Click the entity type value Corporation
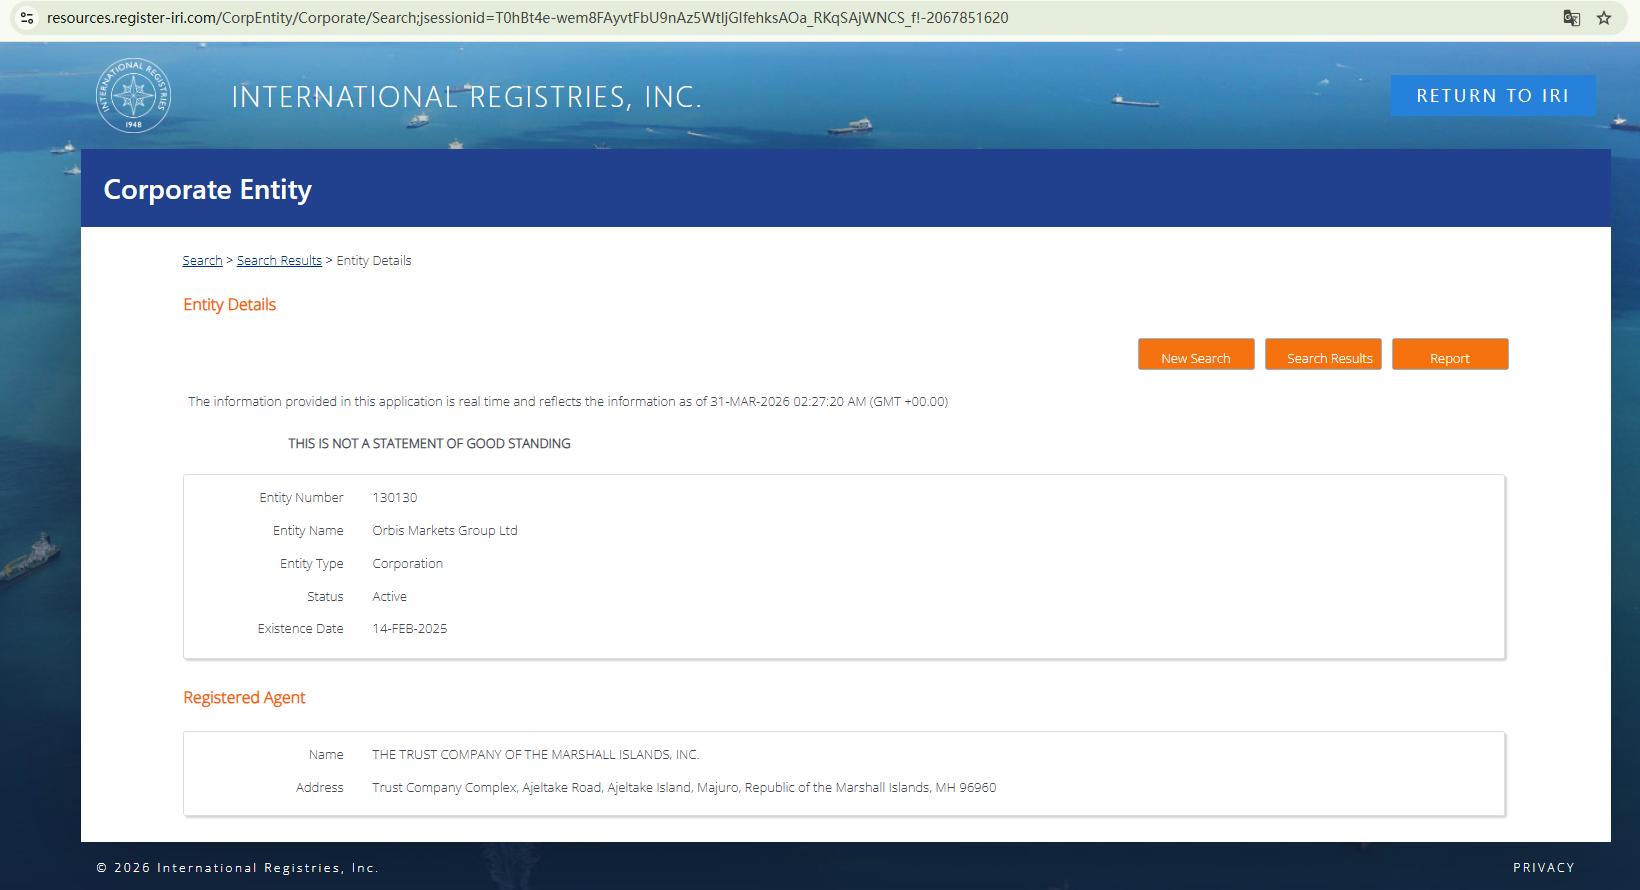Viewport: 1640px width, 890px height. tap(407, 564)
